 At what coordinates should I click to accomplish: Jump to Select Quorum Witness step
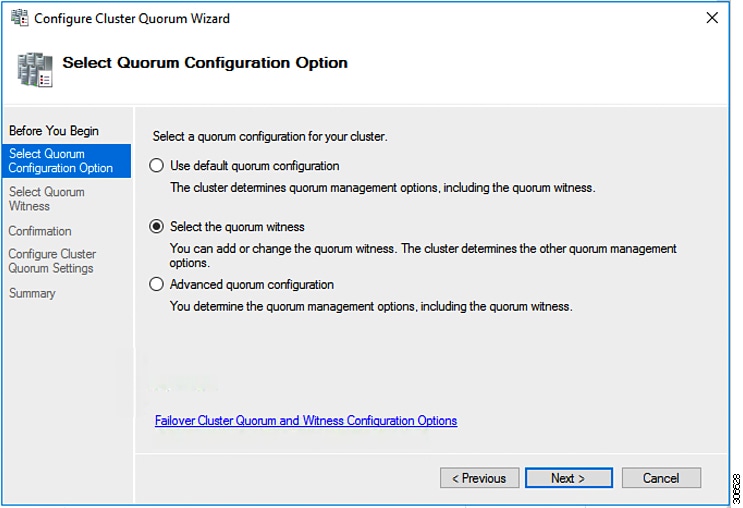click(46, 199)
